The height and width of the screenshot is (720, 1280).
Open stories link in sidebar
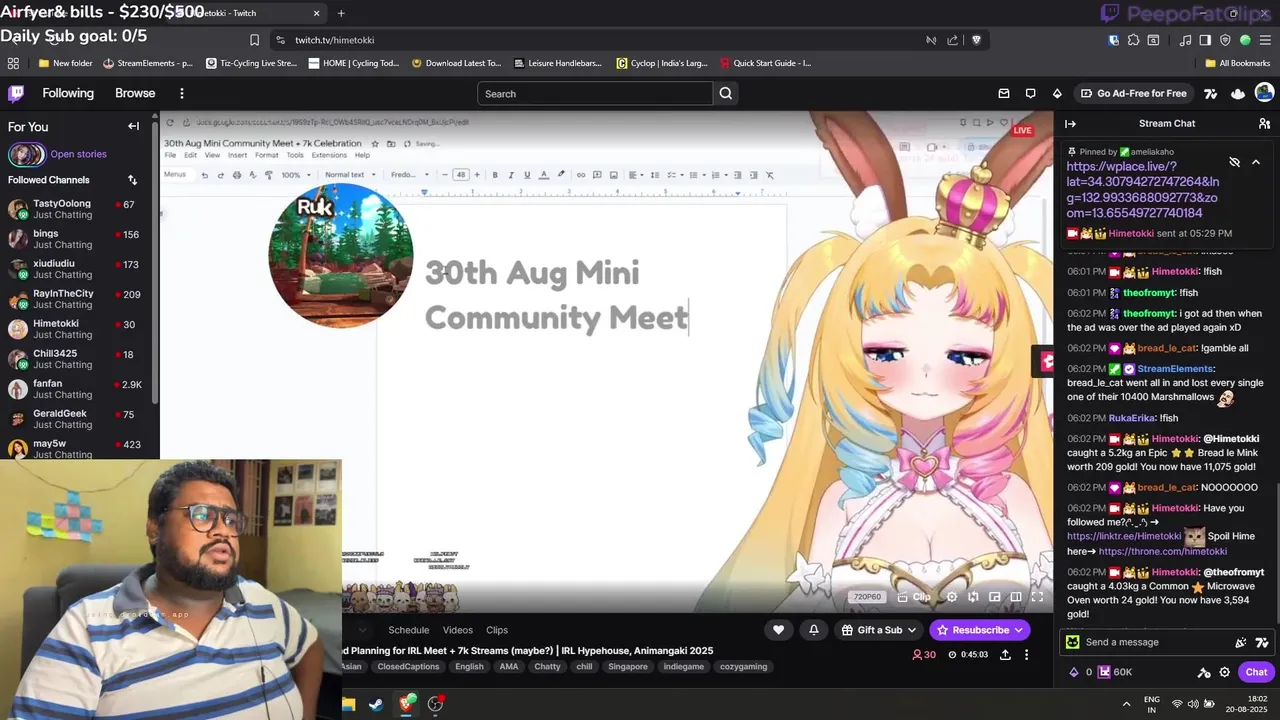point(78,154)
